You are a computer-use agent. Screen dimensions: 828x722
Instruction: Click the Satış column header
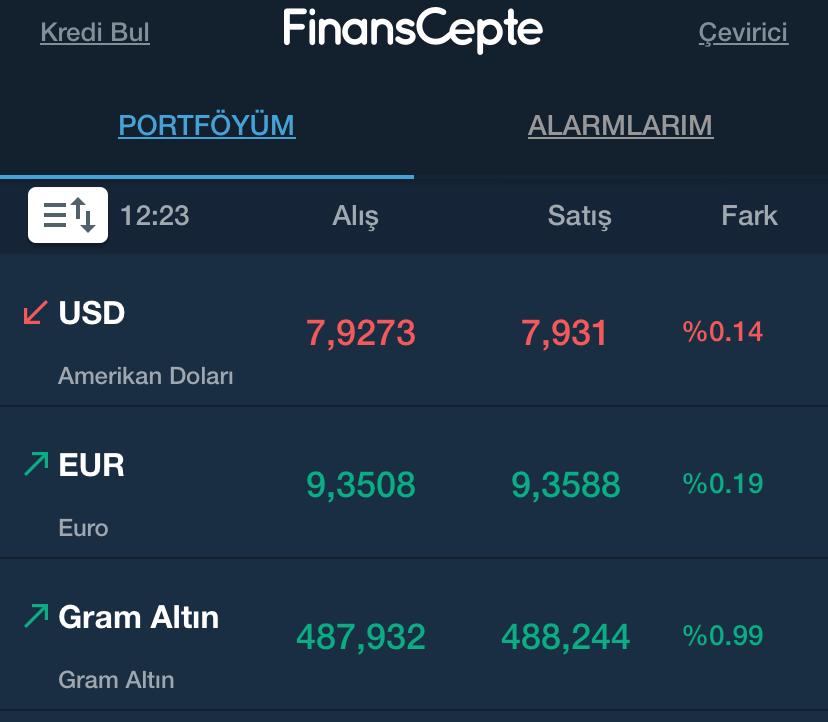click(579, 216)
